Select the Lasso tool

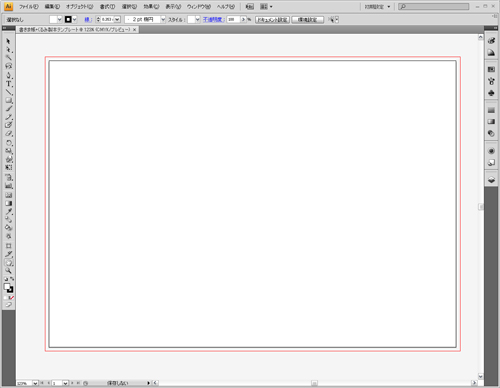pos(9,66)
